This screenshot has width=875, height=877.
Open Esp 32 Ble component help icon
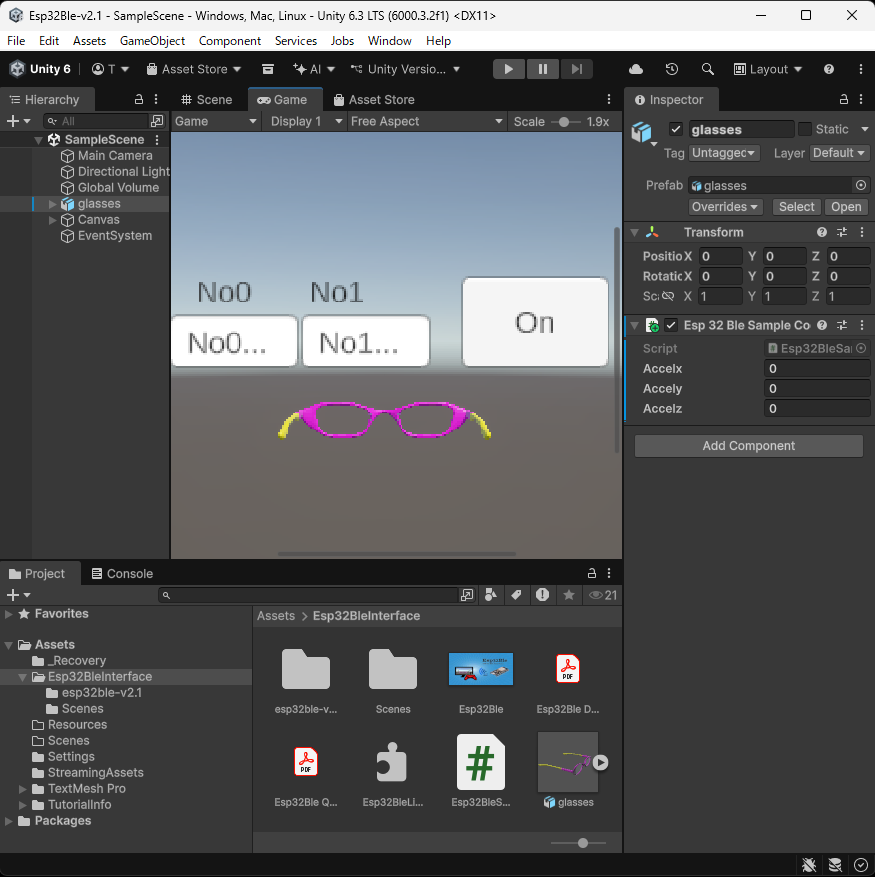pyautogui.click(x=822, y=325)
